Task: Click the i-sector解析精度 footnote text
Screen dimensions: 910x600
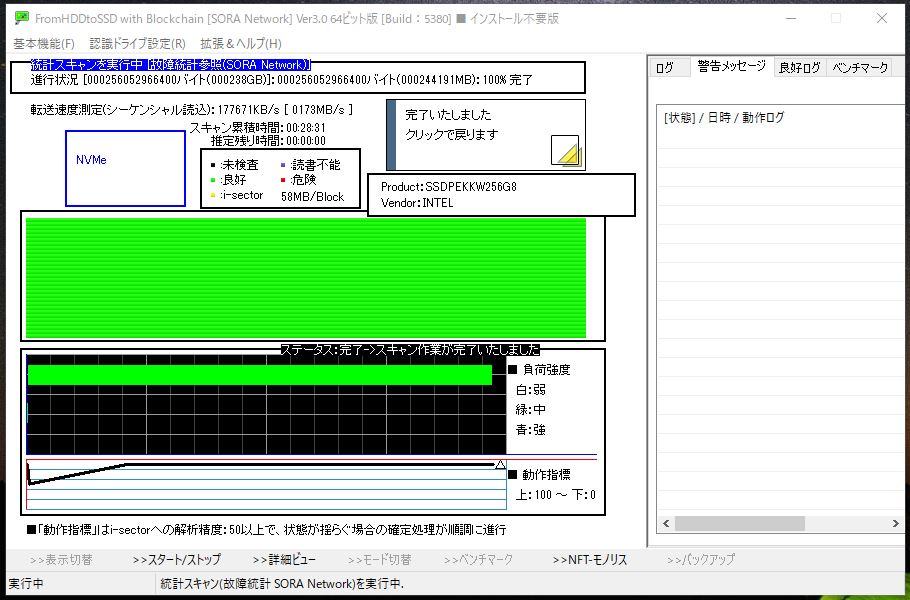Action: (x=267, y=530)
